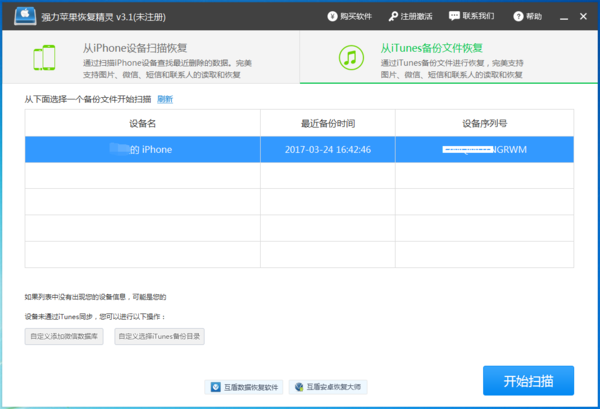The width and height of the screenshot is (600, 409).
Task: Click the green phones device icon
Action: click(44, 58)
